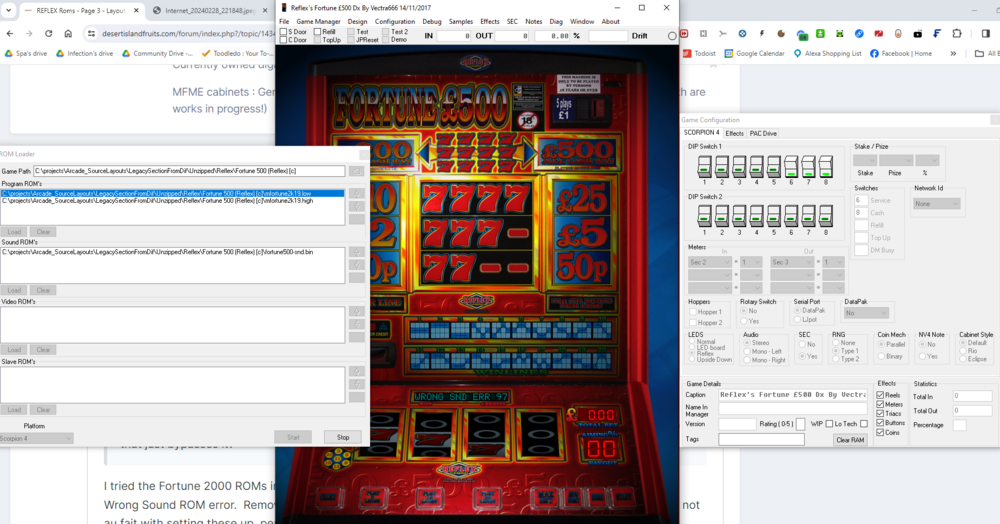The width and height of the screenshot is (1000, 524).
Task: Open Chrome side panel icon
Action: pyautogui.click(x=985, y=33)
